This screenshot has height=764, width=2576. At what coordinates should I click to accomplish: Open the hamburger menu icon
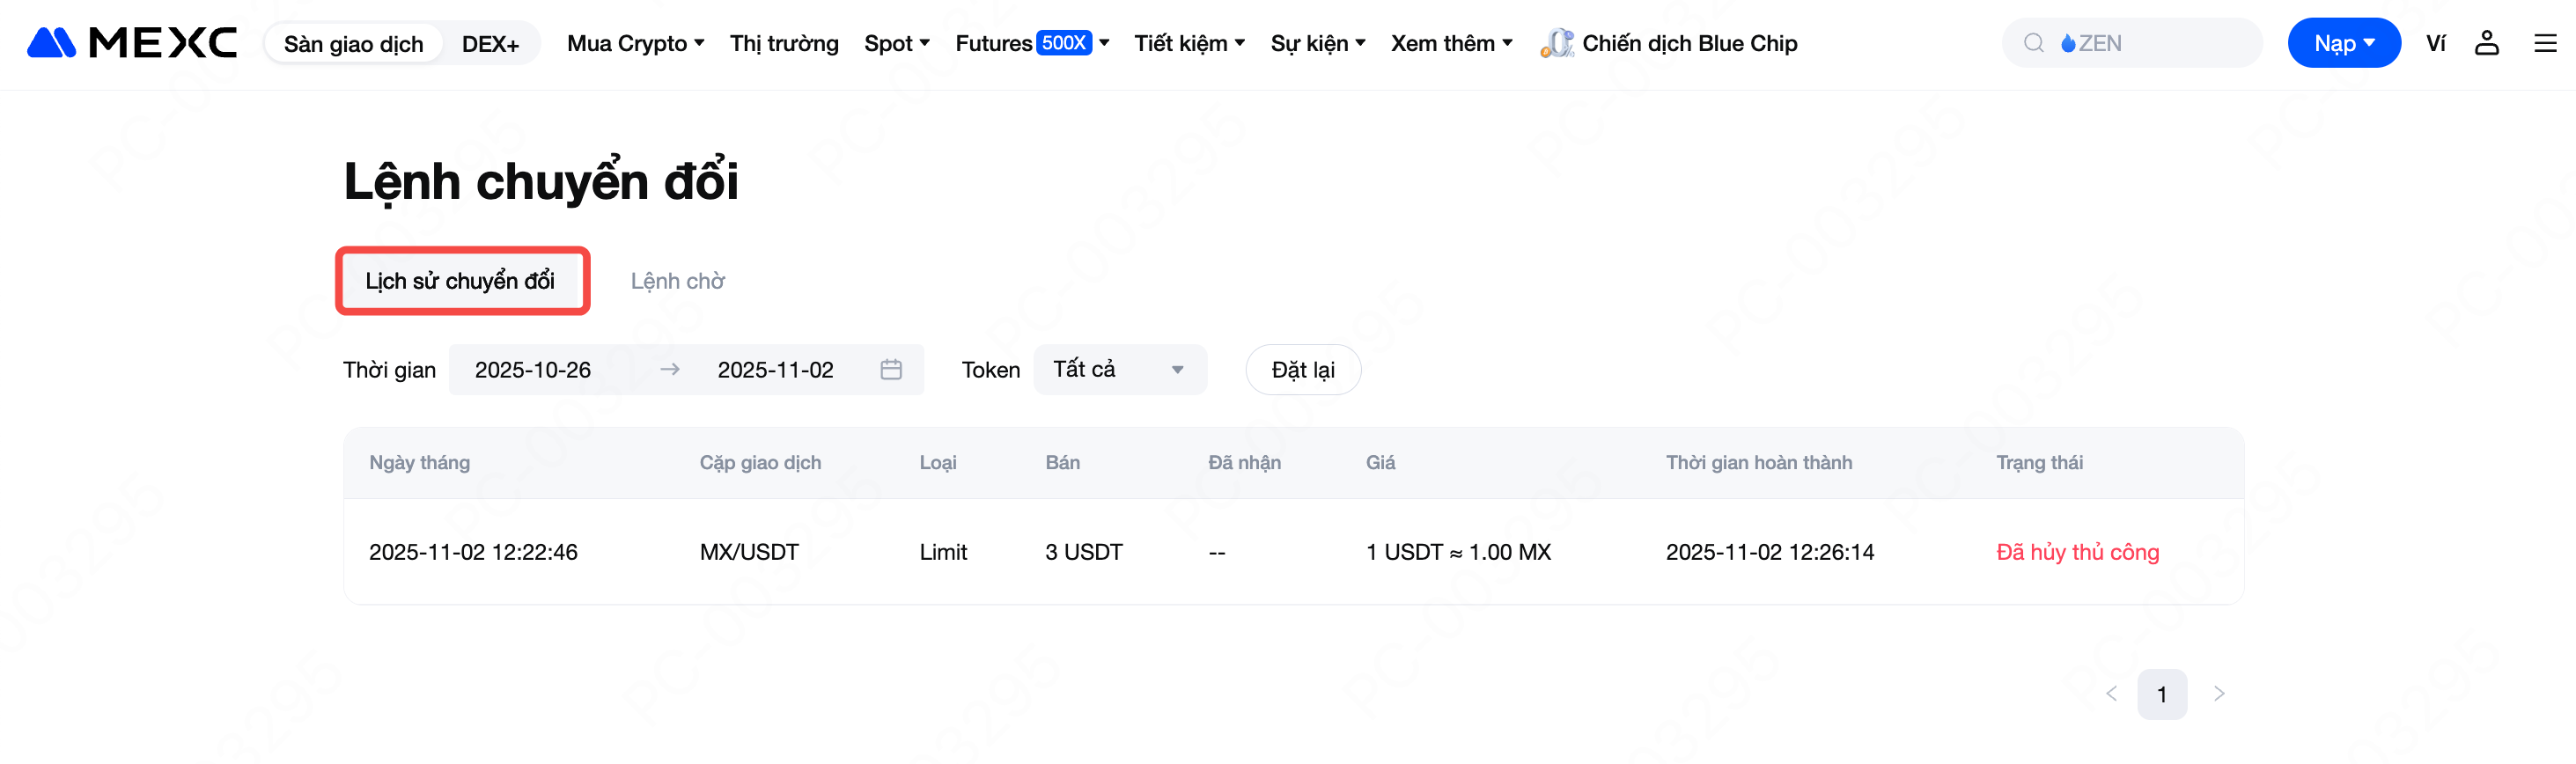tap(2545, 43)
